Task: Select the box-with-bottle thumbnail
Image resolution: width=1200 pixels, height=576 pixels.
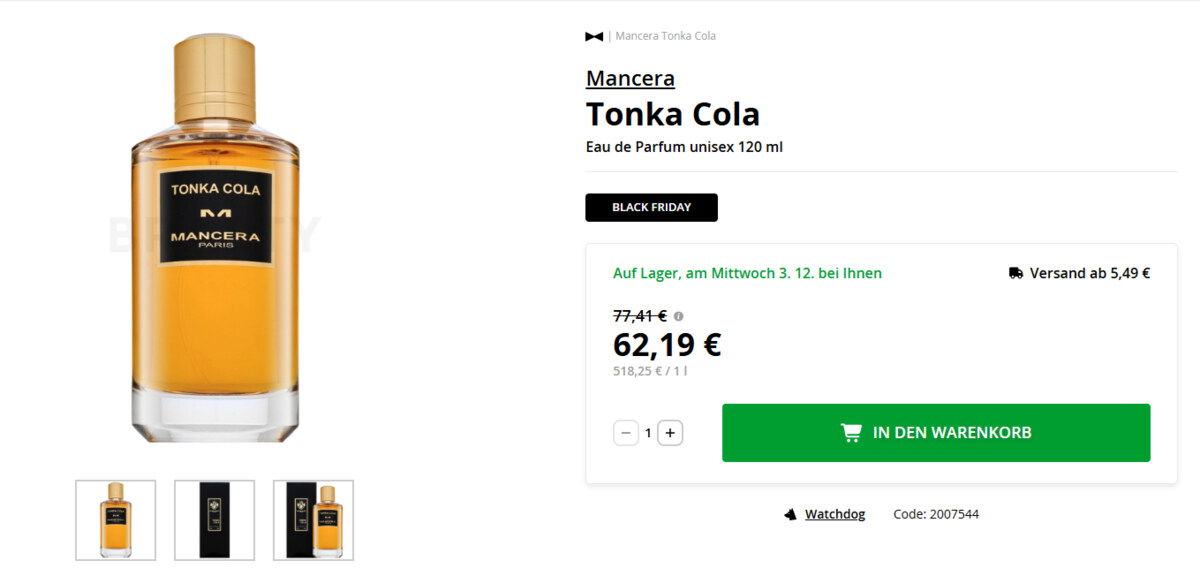Action: point(313,520)
